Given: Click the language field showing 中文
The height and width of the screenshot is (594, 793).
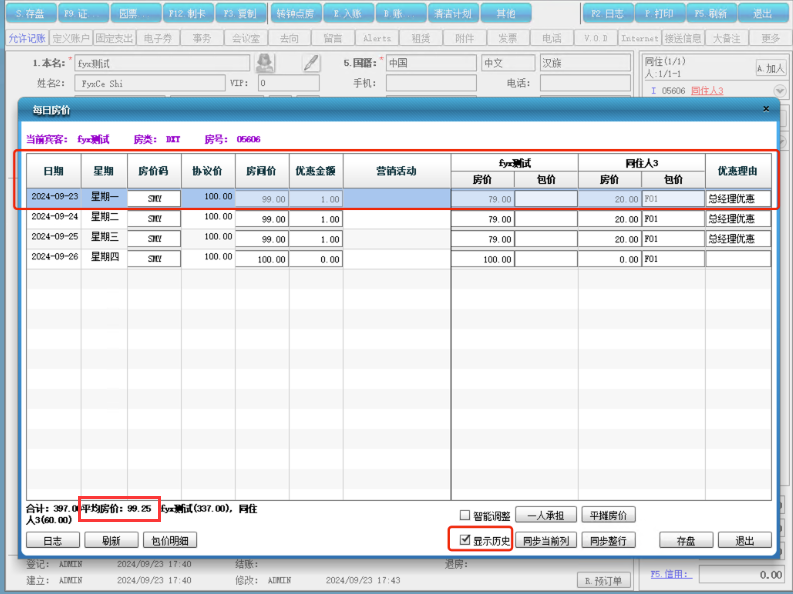Looking at the screenshot, I should (x=508, y=63).
